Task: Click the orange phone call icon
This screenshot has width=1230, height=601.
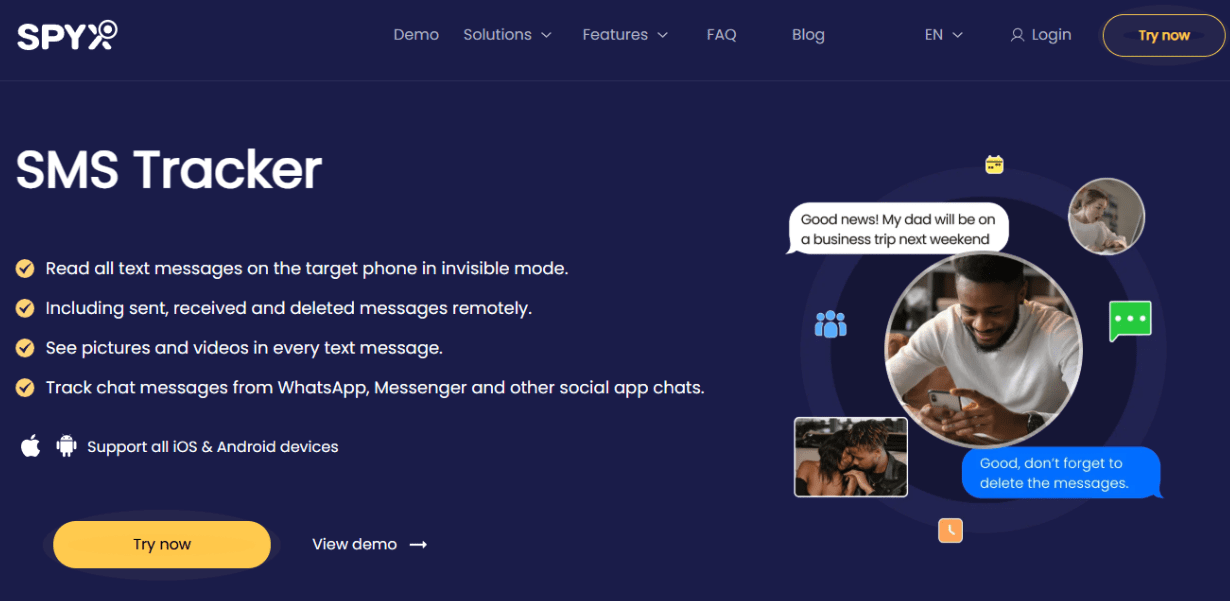Action: click(950, 530)
